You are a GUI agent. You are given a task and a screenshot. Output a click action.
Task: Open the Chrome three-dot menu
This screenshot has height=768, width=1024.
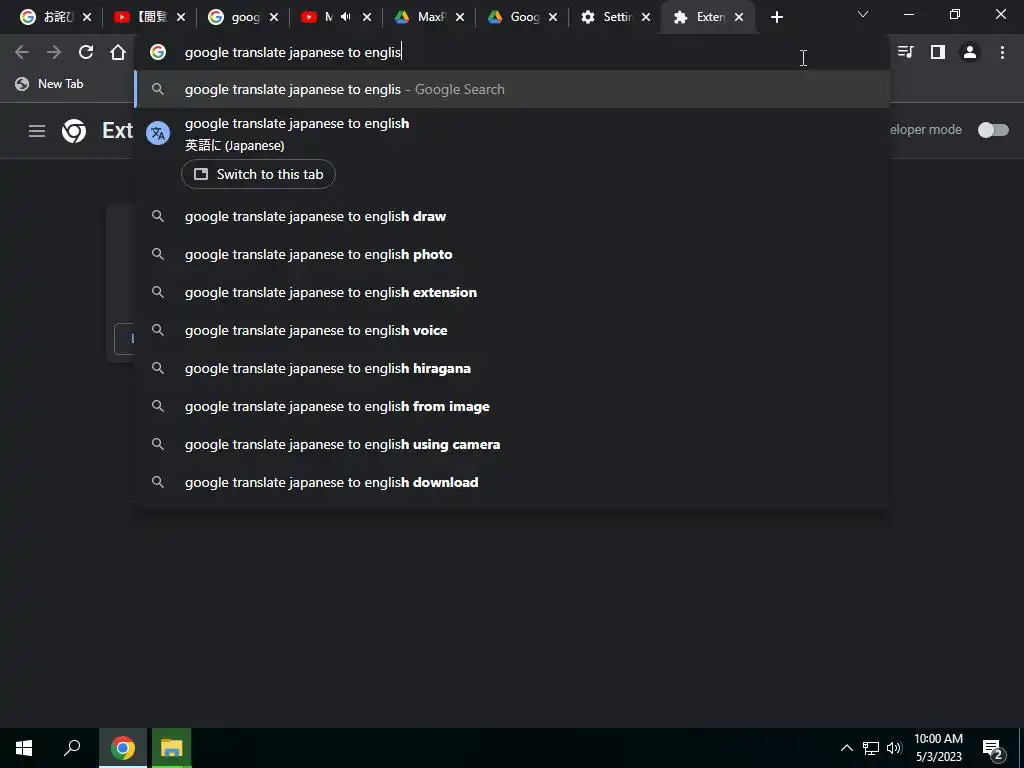tap(1002, 52)
